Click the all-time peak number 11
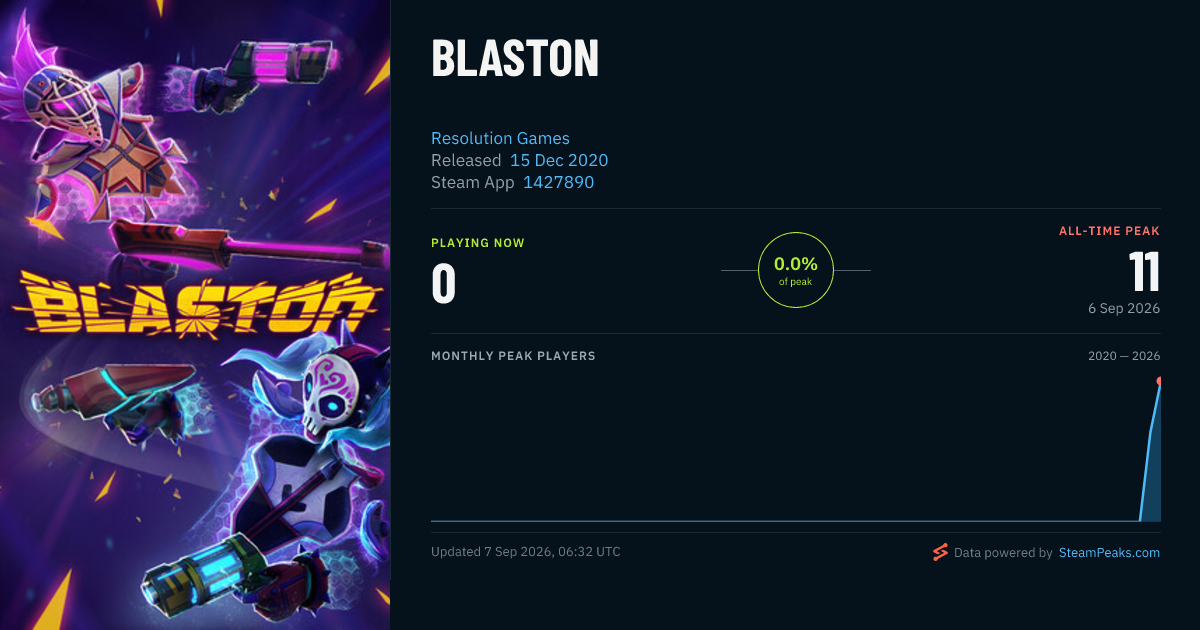 [1144, 271]
